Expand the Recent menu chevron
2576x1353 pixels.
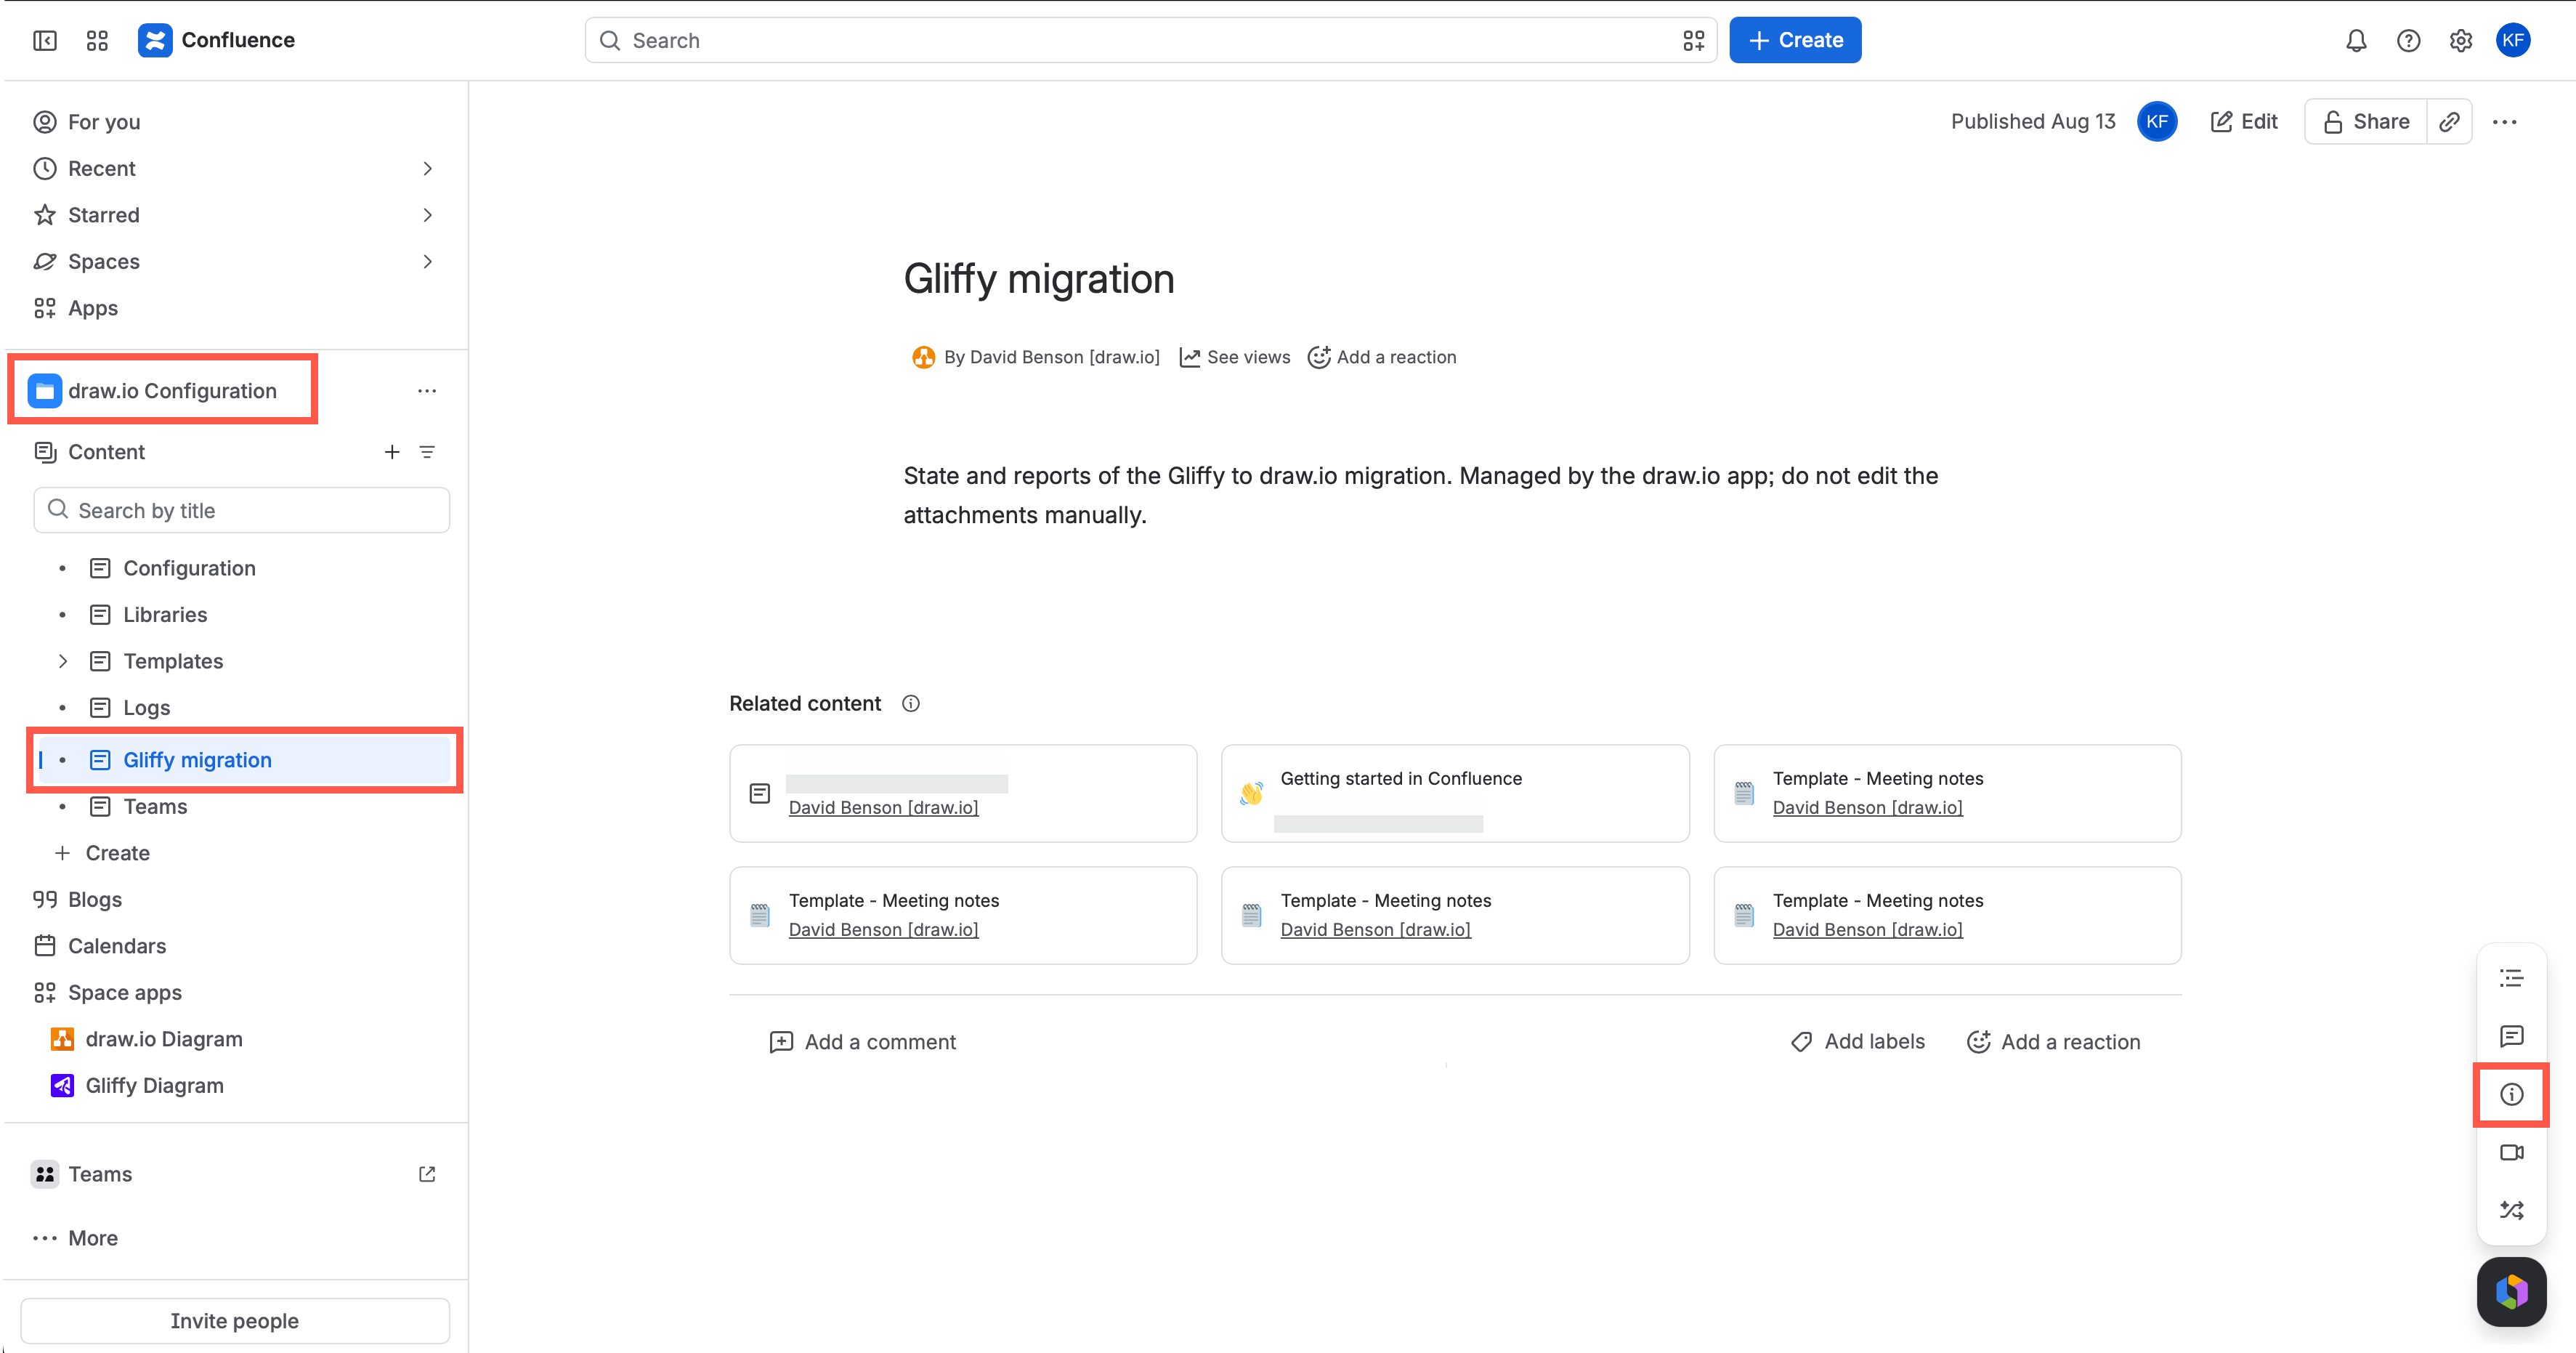pyautogui.click(x=427, y=169)
